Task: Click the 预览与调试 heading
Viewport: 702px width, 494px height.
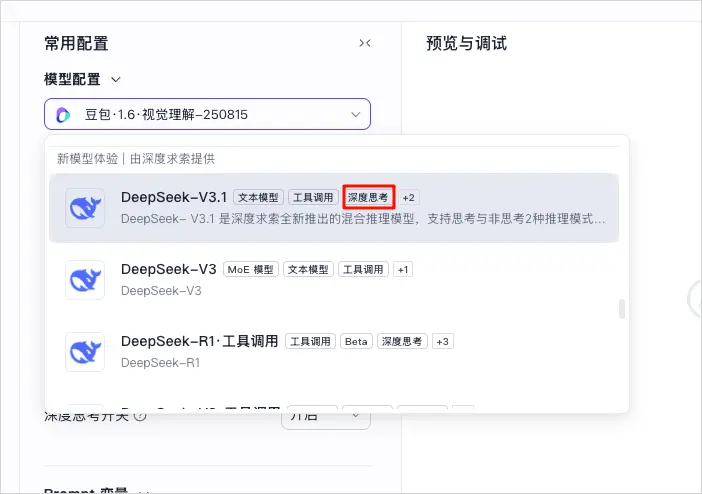Action: pyautogui.click(x=467, y=43)
